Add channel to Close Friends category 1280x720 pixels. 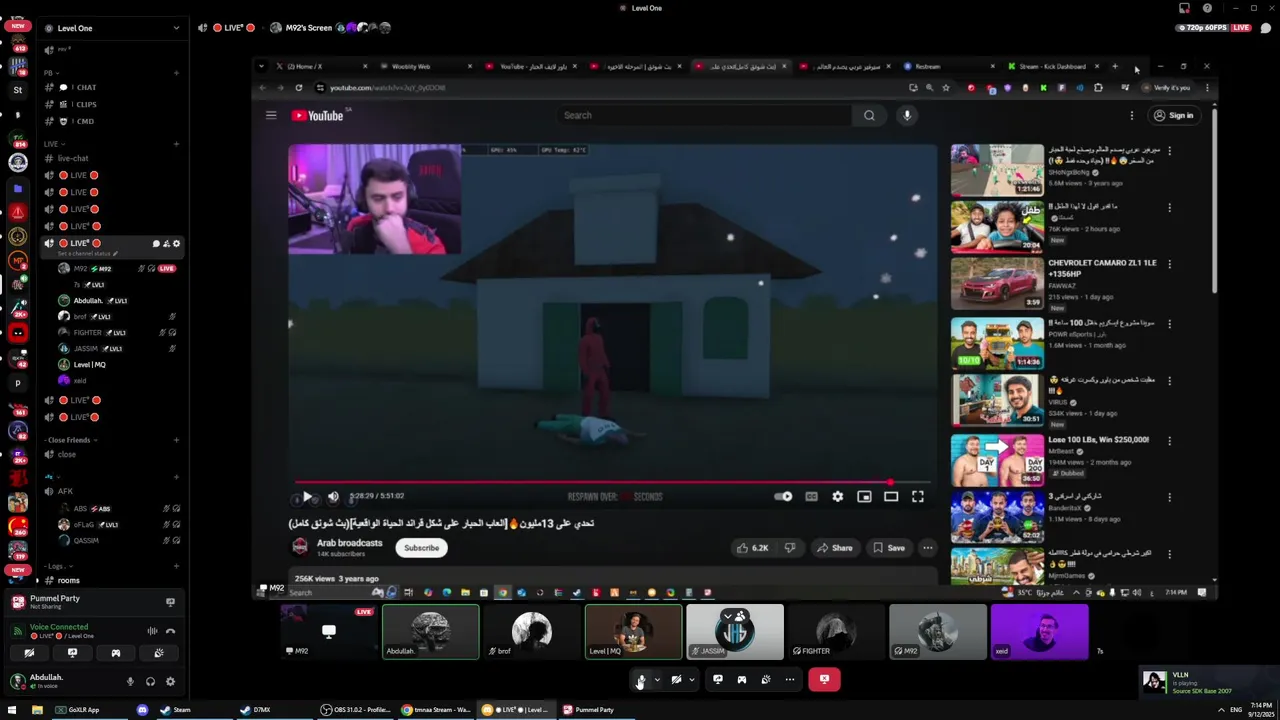click(176, 440)
